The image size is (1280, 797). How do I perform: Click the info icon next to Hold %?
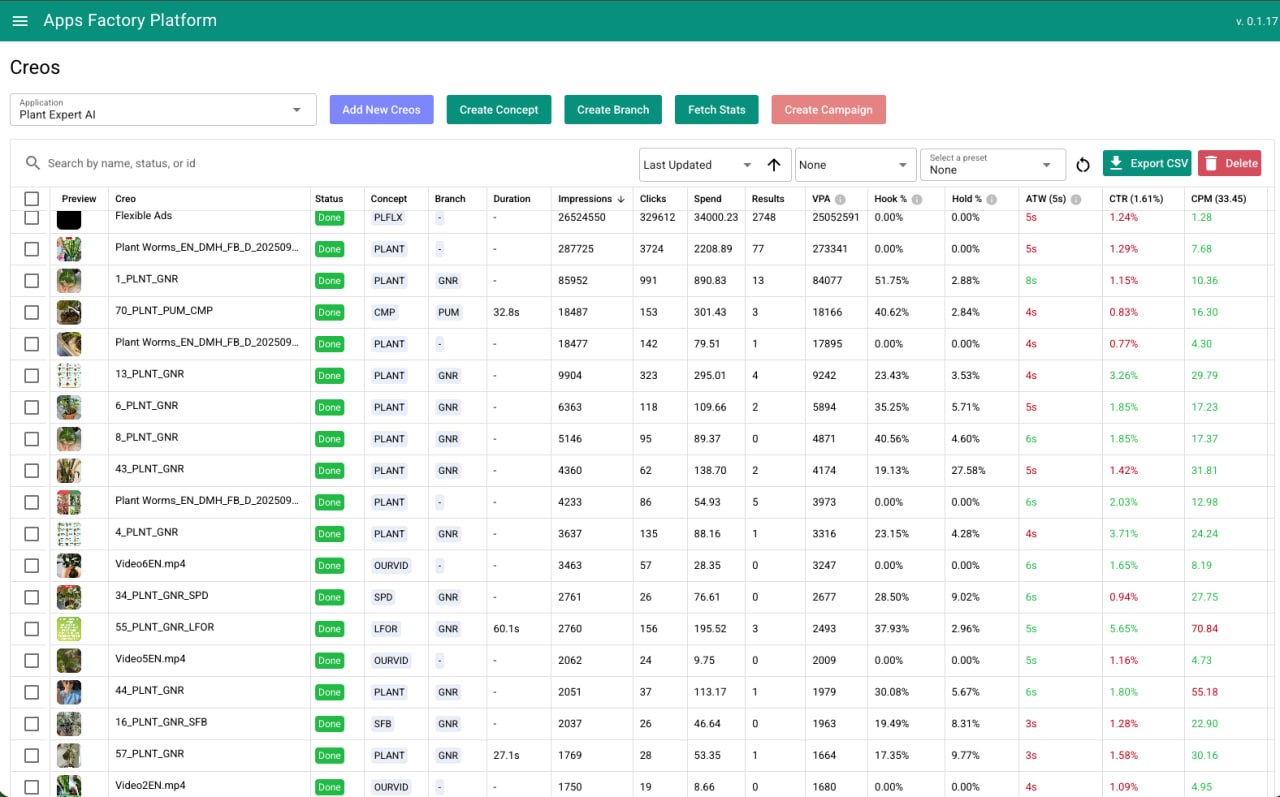(x=991, y=199)
